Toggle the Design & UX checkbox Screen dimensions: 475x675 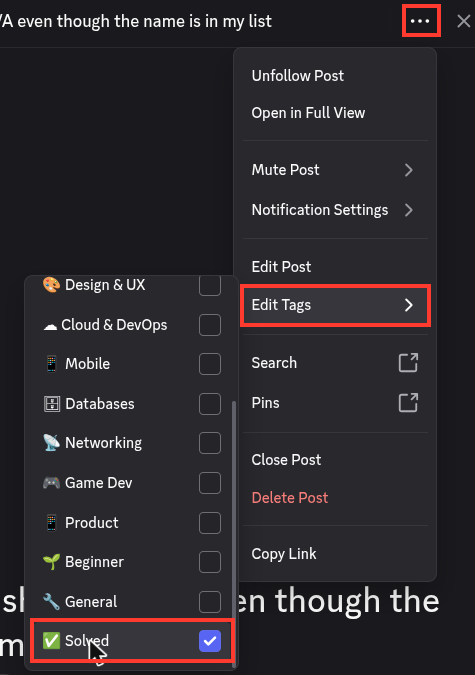pos(210,285)
